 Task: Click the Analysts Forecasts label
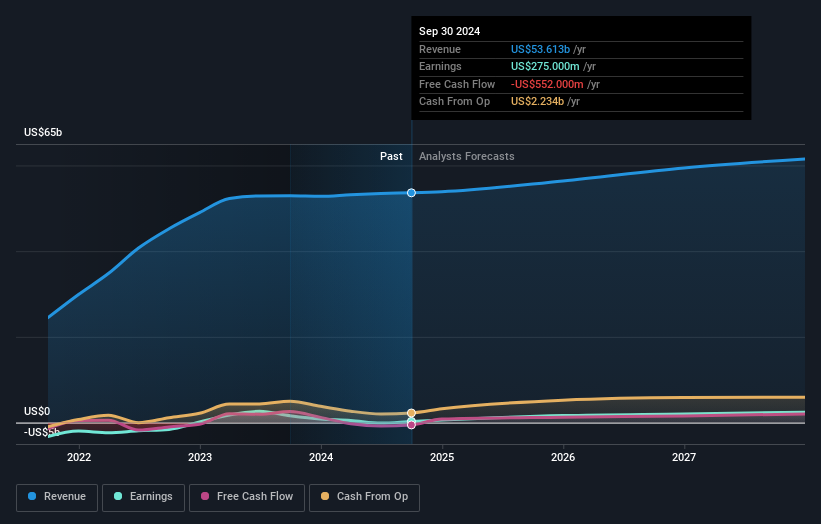pos(467,157)
